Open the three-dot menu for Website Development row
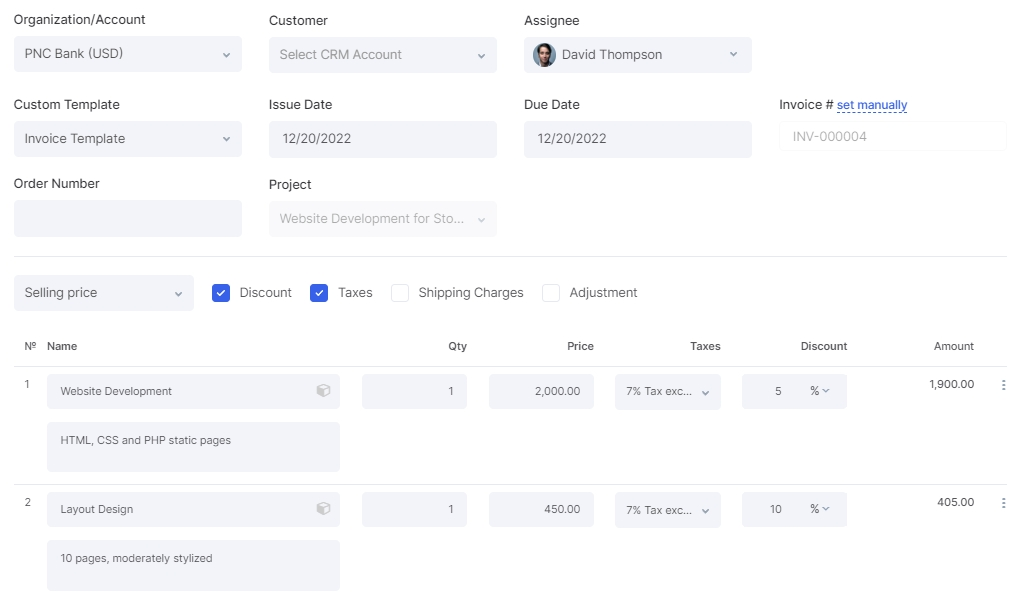Viewport: 1026px width, 596px height. pos(1003,385)
